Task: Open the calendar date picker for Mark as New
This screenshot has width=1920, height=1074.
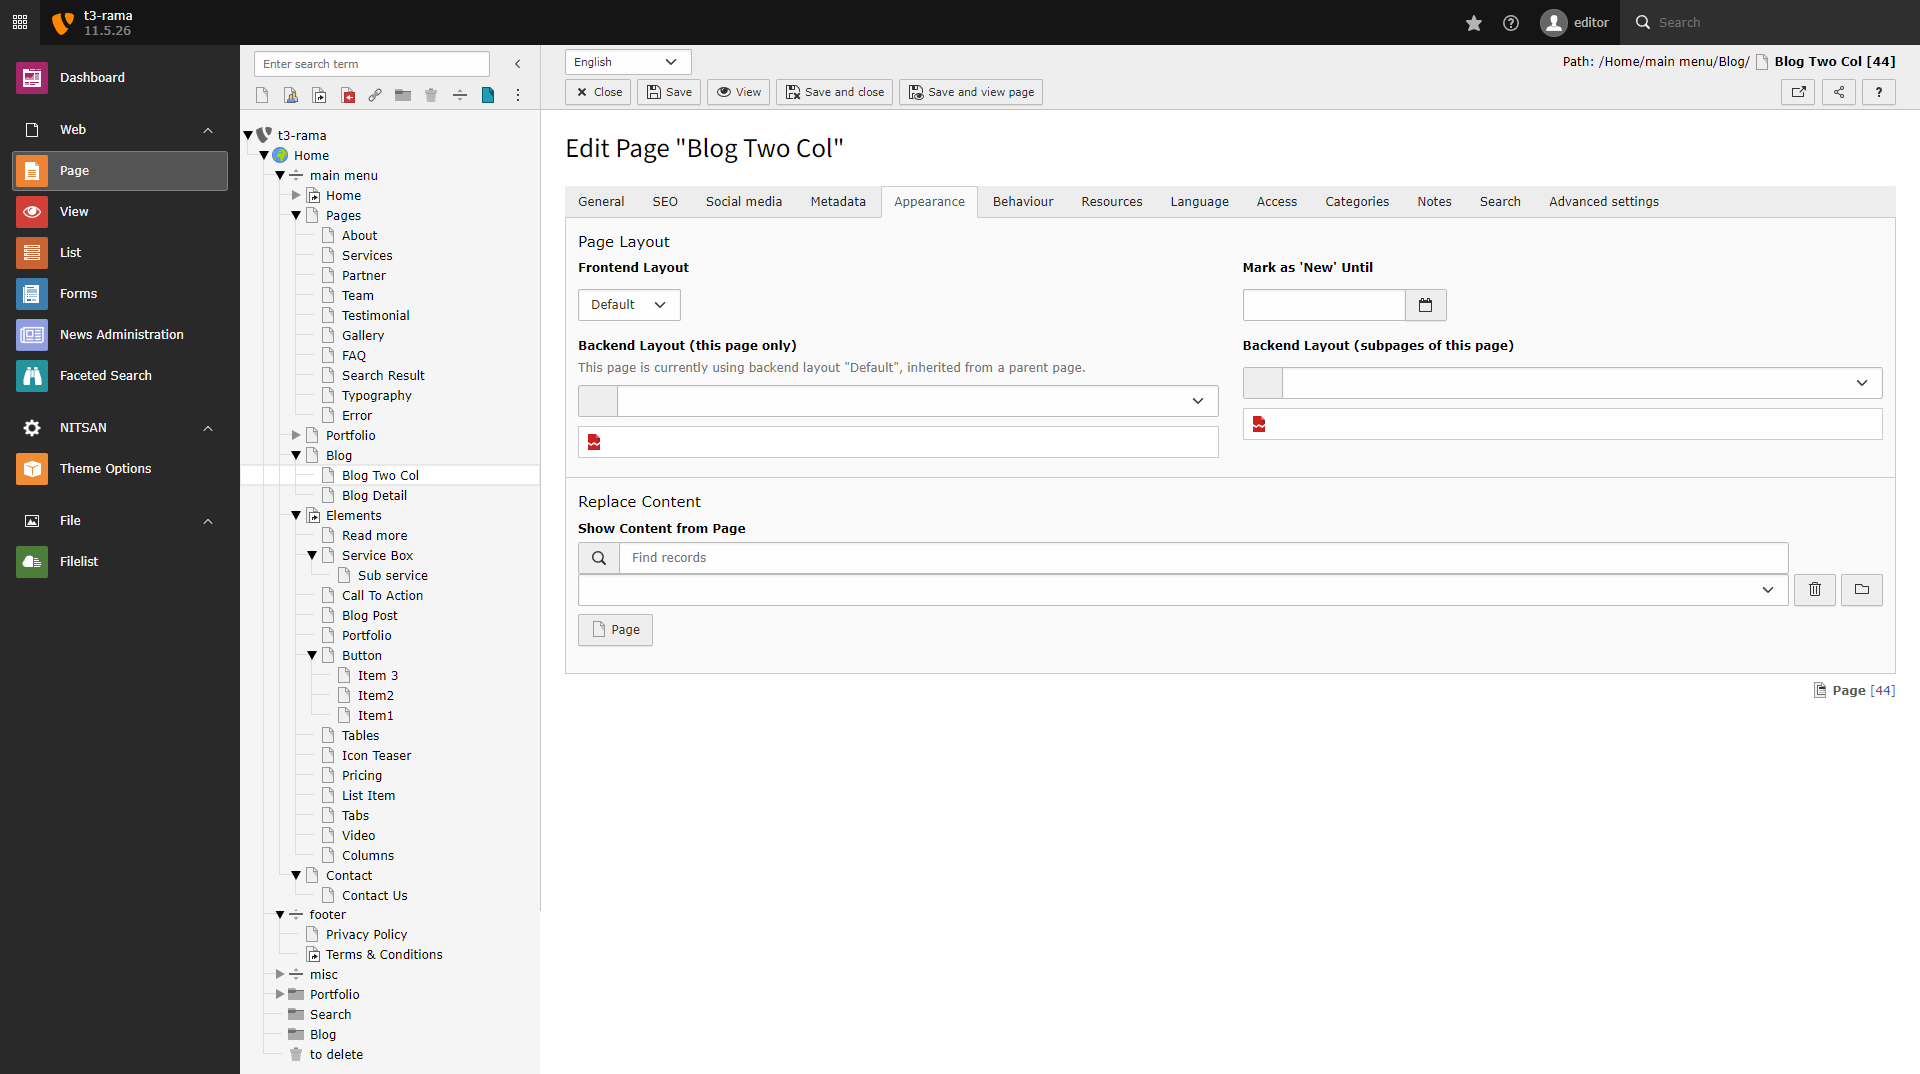Action: pyautogui.click(x=1425, y=305)
